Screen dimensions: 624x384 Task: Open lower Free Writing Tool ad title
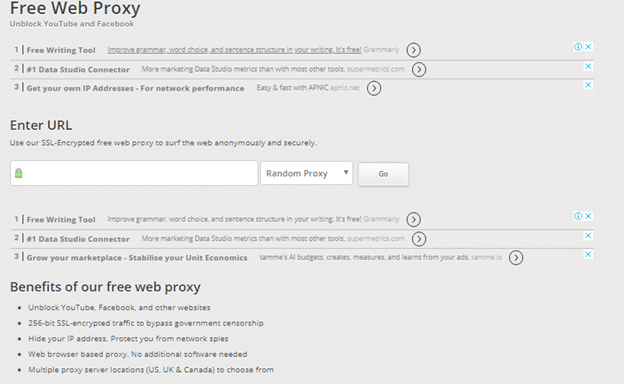[x=61, y=220]
